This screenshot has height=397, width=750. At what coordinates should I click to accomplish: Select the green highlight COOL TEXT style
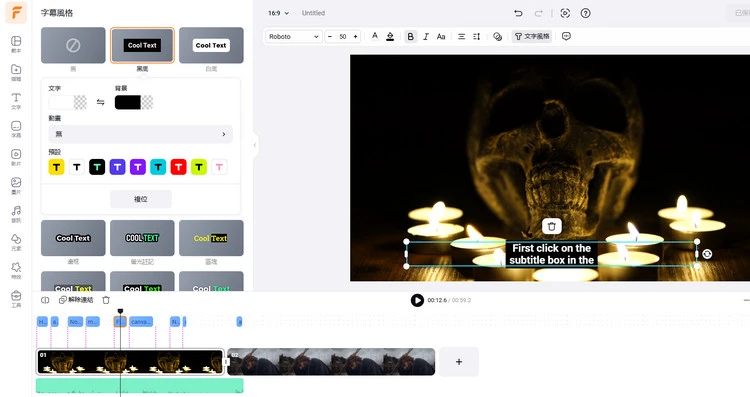click(x=142, y=238)
